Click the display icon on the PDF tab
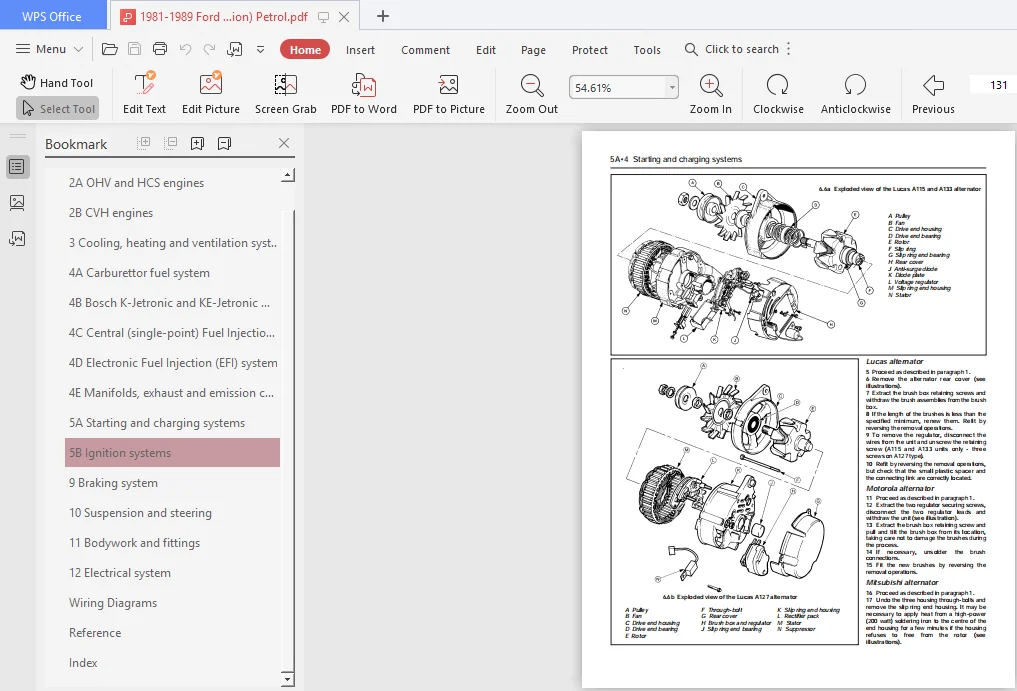 click(x=323, y=17)
